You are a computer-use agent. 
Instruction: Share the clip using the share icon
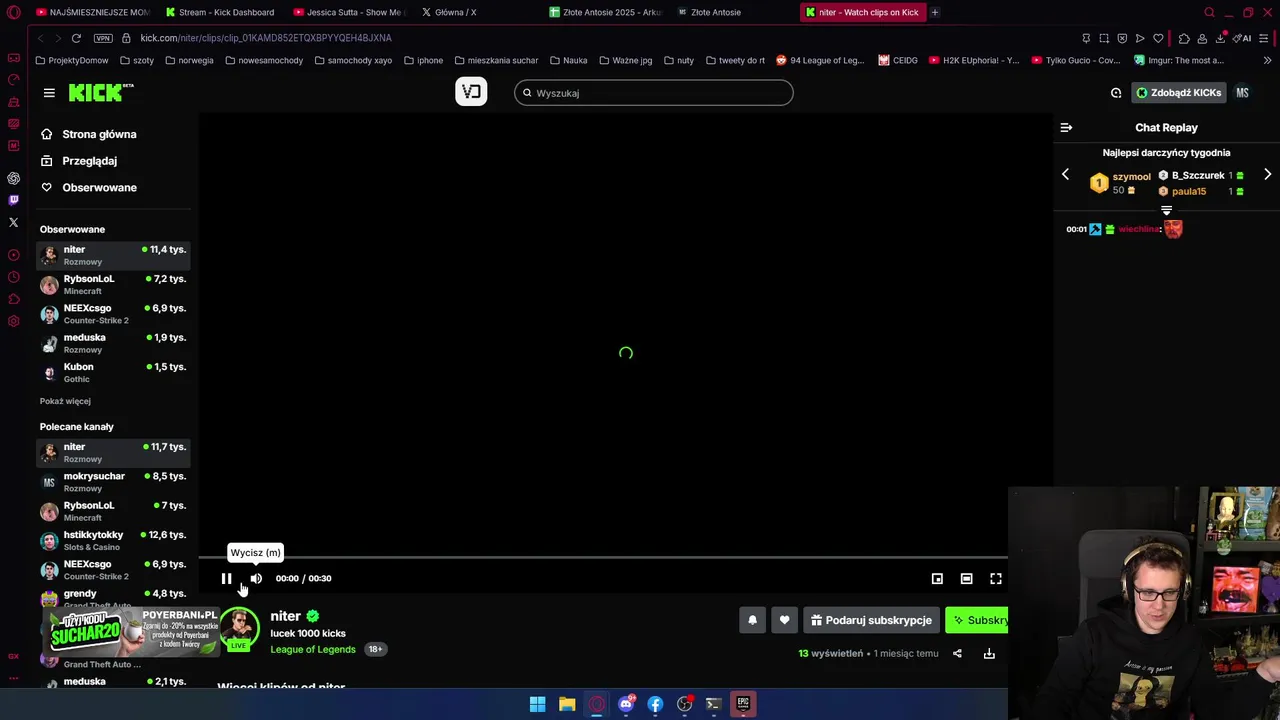(957, 653)
